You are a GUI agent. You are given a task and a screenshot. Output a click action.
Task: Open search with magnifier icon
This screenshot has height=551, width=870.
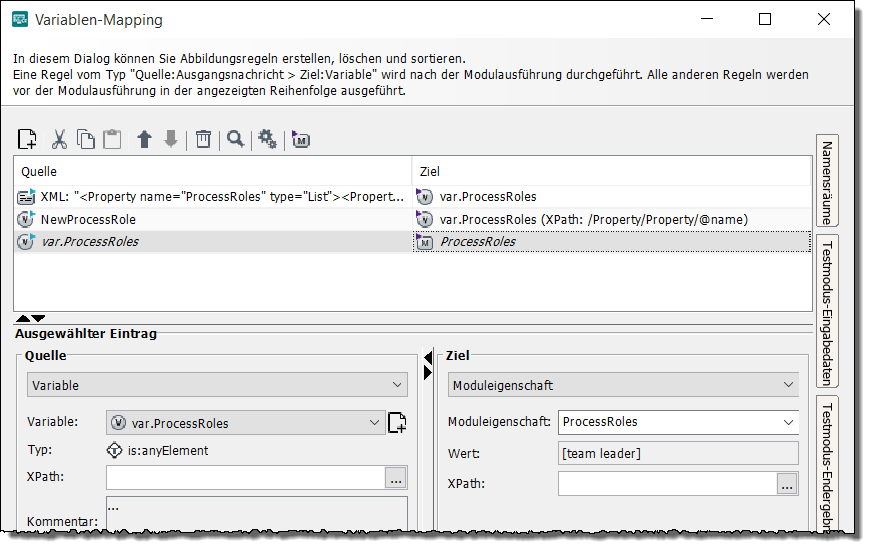[x=235, y=139]
